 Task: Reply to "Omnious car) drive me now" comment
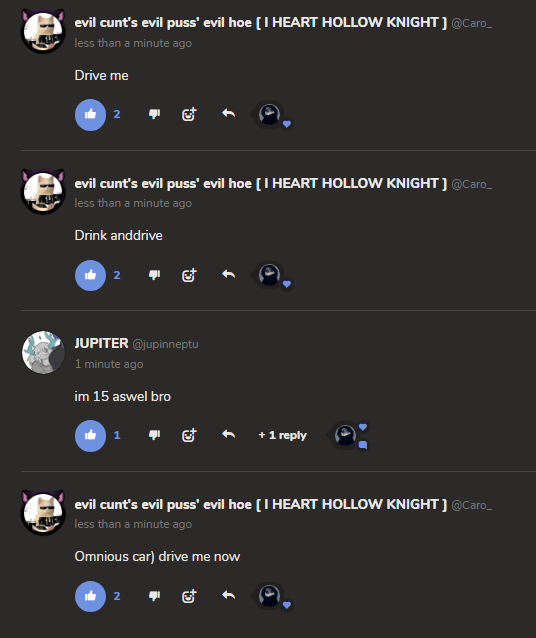pos(229,595)
